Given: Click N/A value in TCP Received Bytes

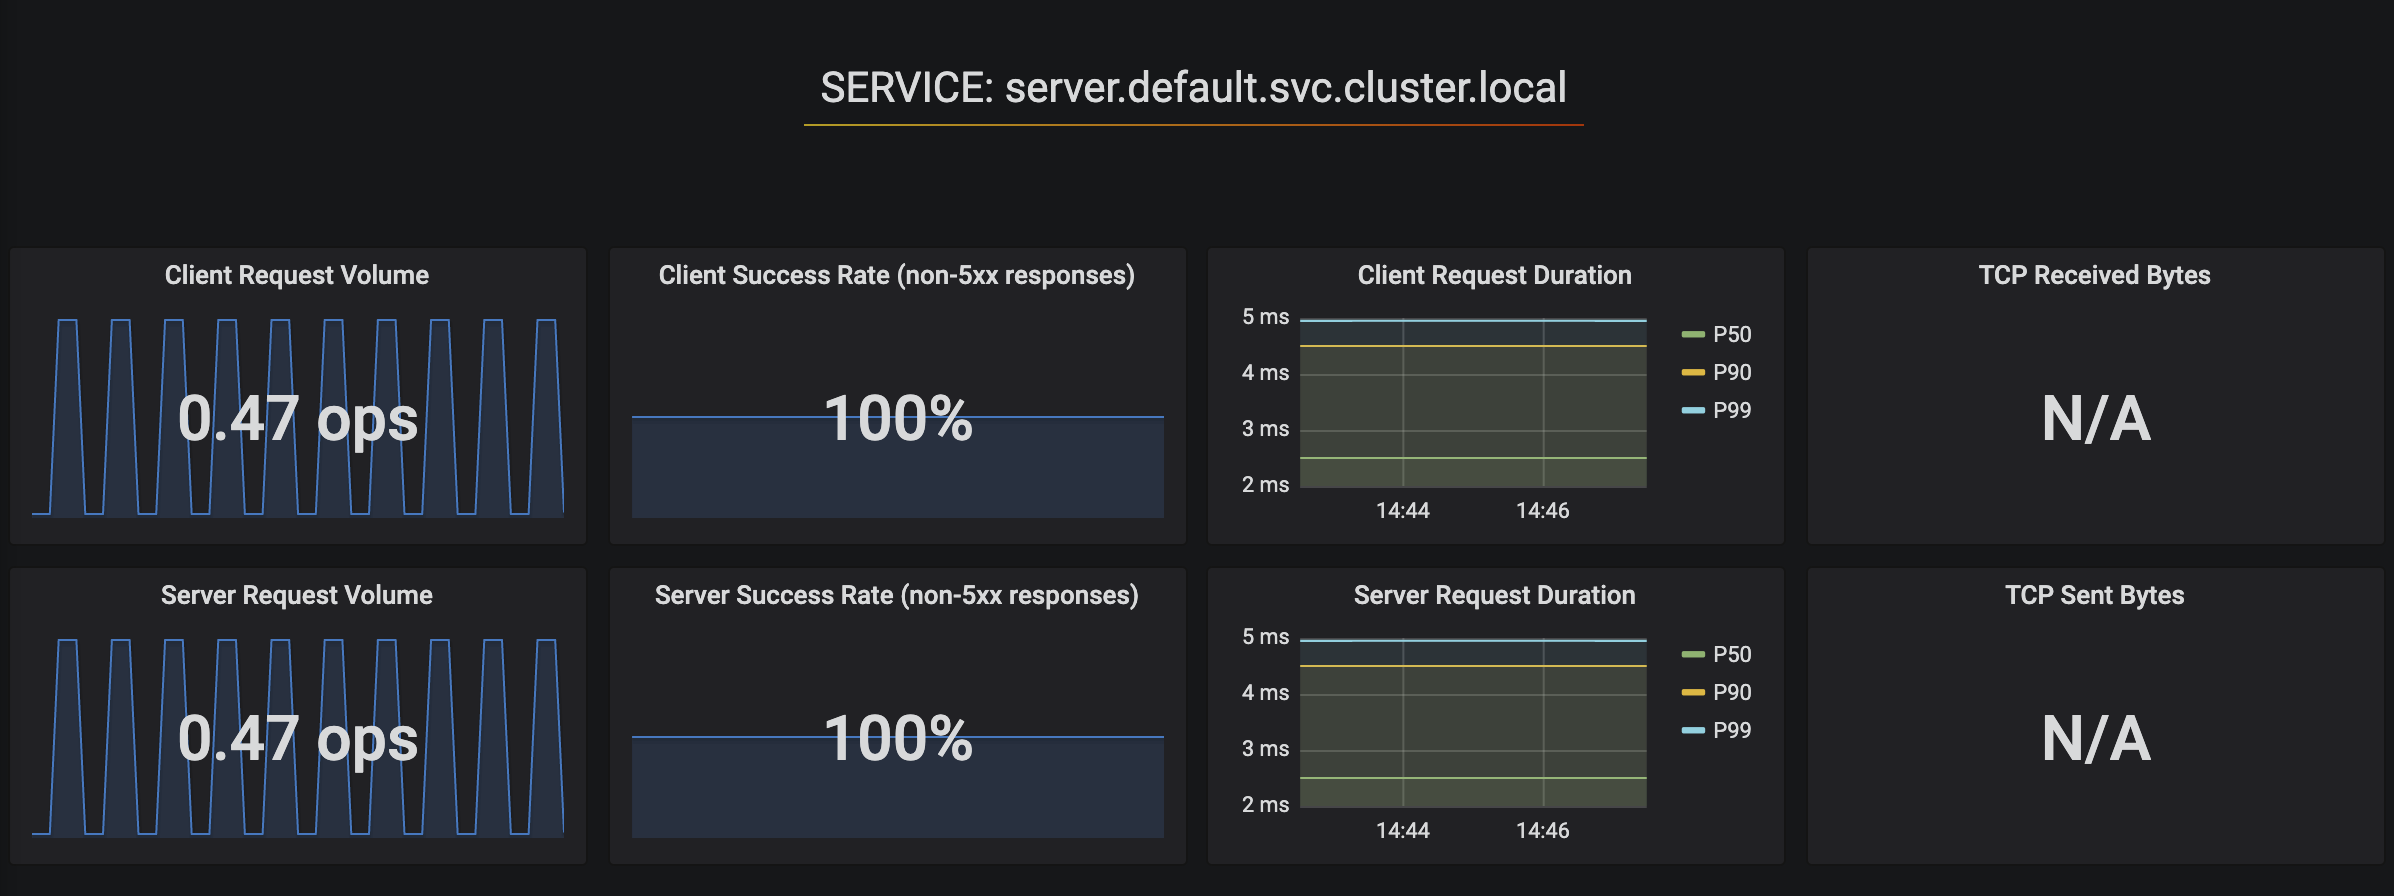Looking at the screenshot, I should [2096, 418].
